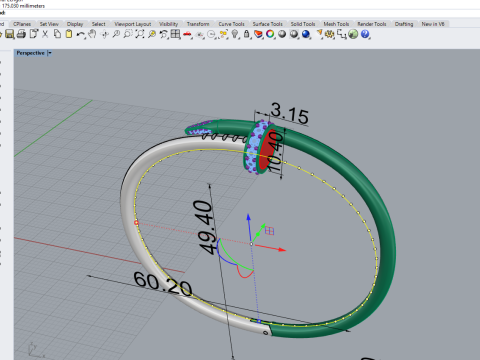Select the Rotate View tool

pos(105,34)
